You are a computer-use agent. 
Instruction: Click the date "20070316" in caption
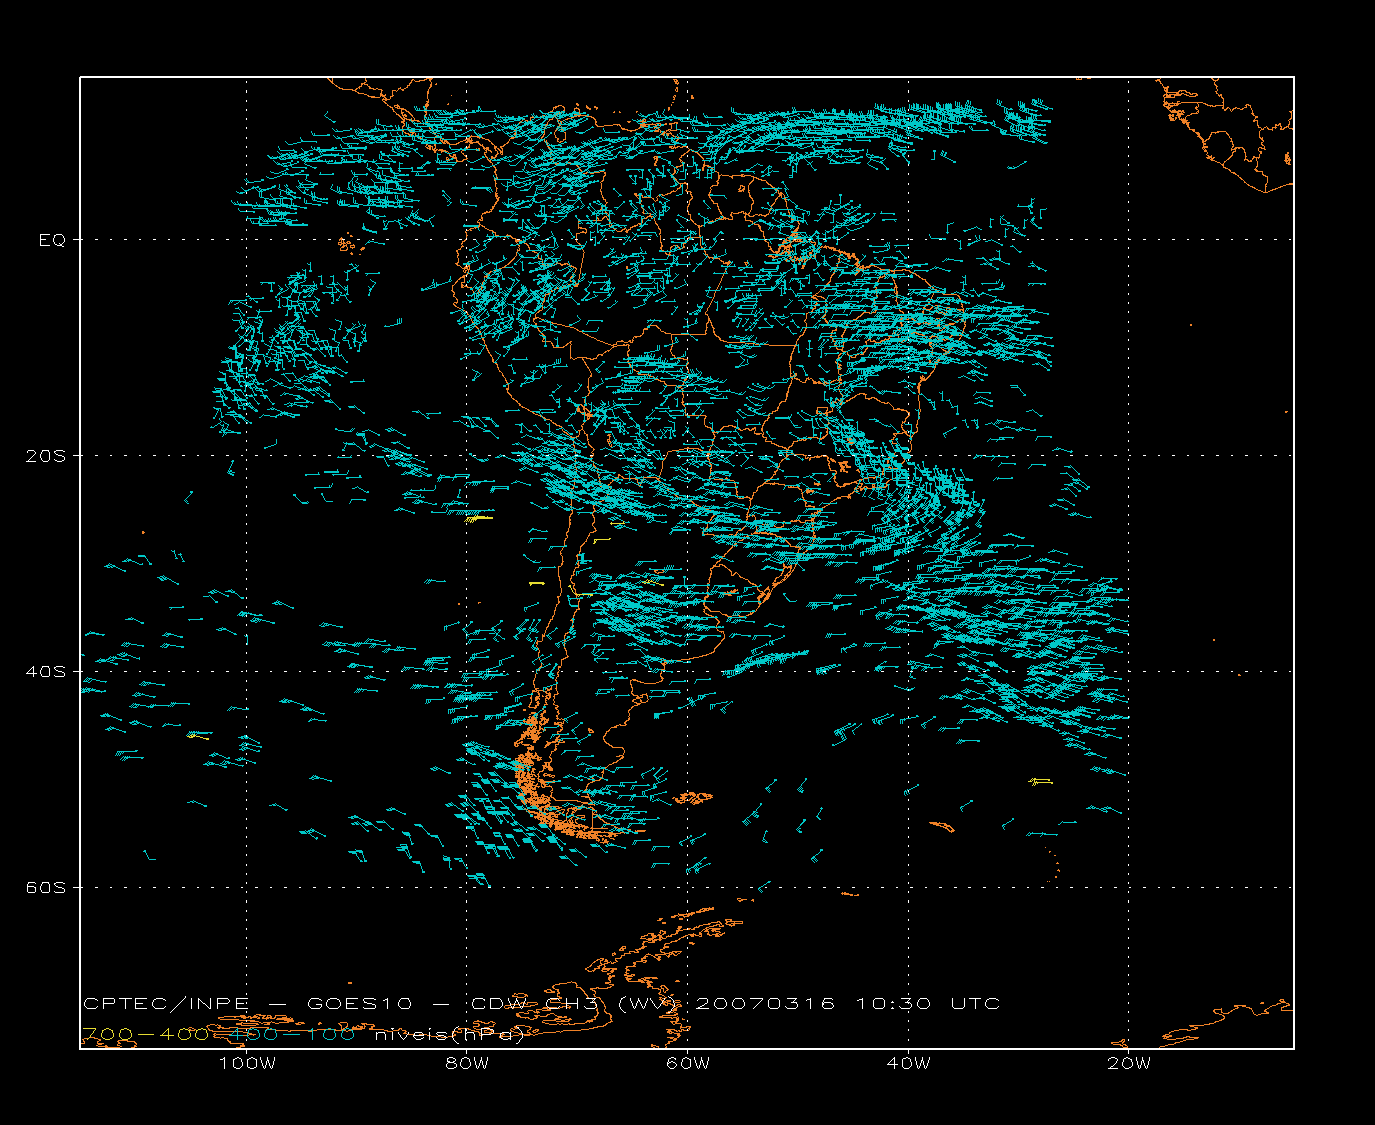click(765, 1004)
